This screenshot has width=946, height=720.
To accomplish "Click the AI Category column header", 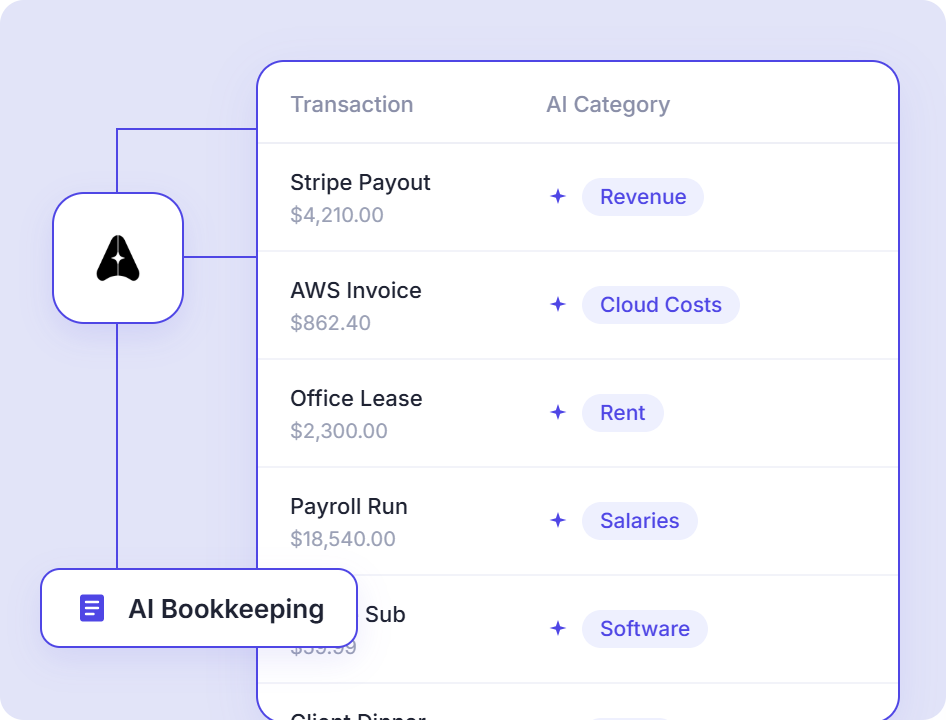I will 608,104.
